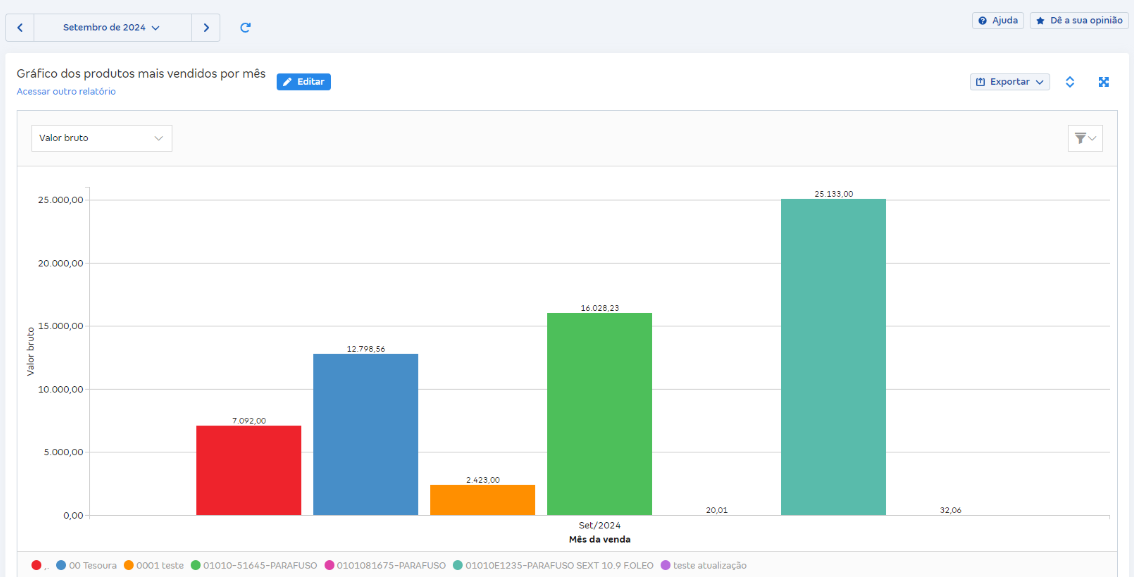Go to the previous month with left arrow
Screen dimensions: 1134x577
pos(20,28)
